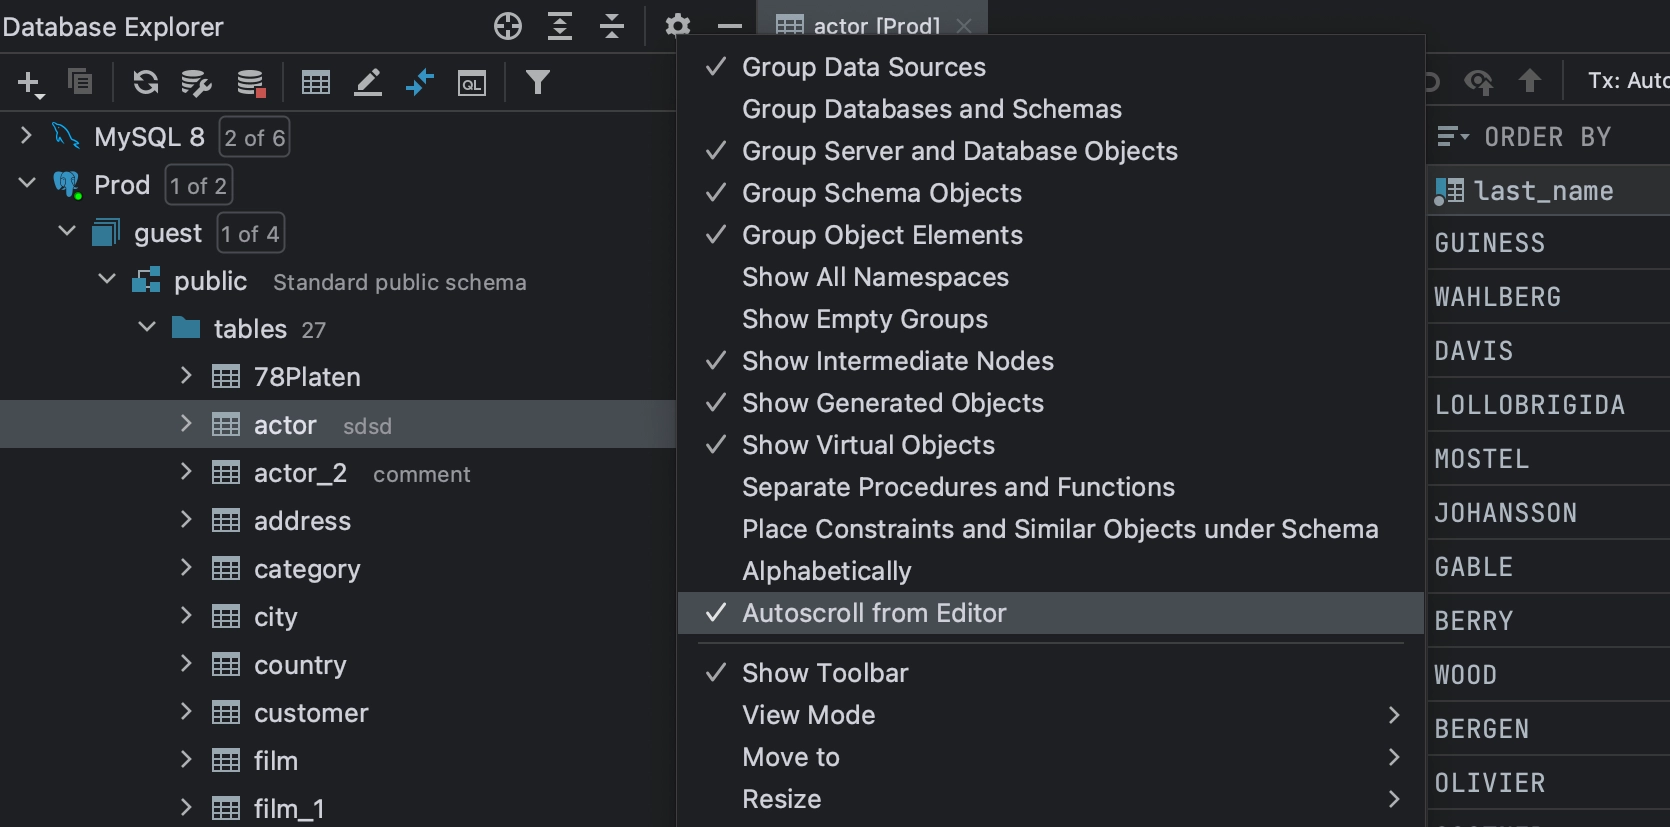
Task: Toggle Group Schema Objects off
Action: click(x=1050, y=193)
